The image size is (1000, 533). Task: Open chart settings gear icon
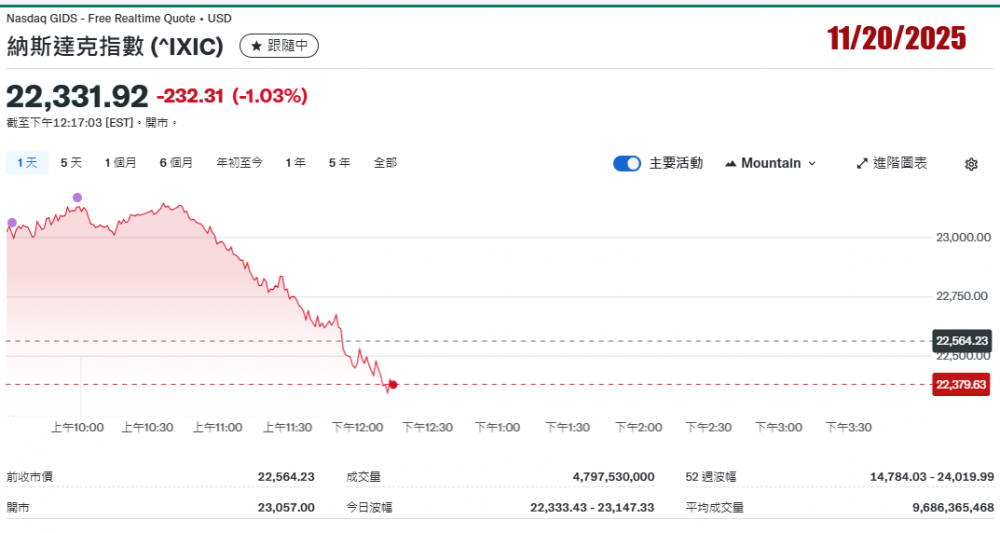coord(970,164)
